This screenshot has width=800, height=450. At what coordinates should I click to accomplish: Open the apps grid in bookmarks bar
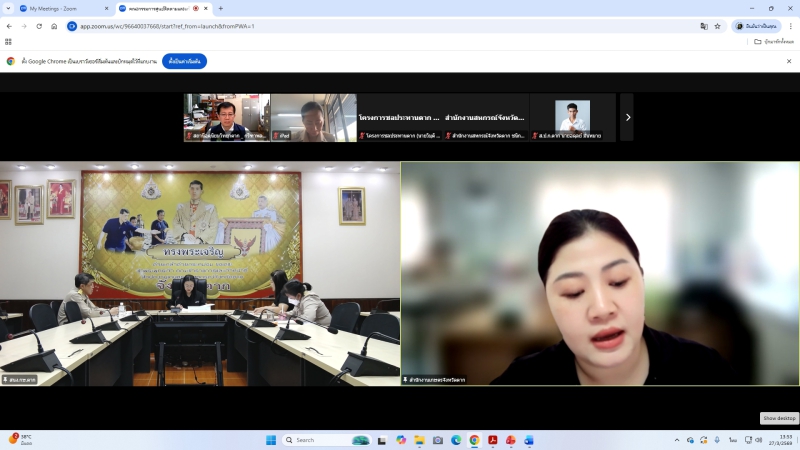pyautogui.click(x=9, y=42)
